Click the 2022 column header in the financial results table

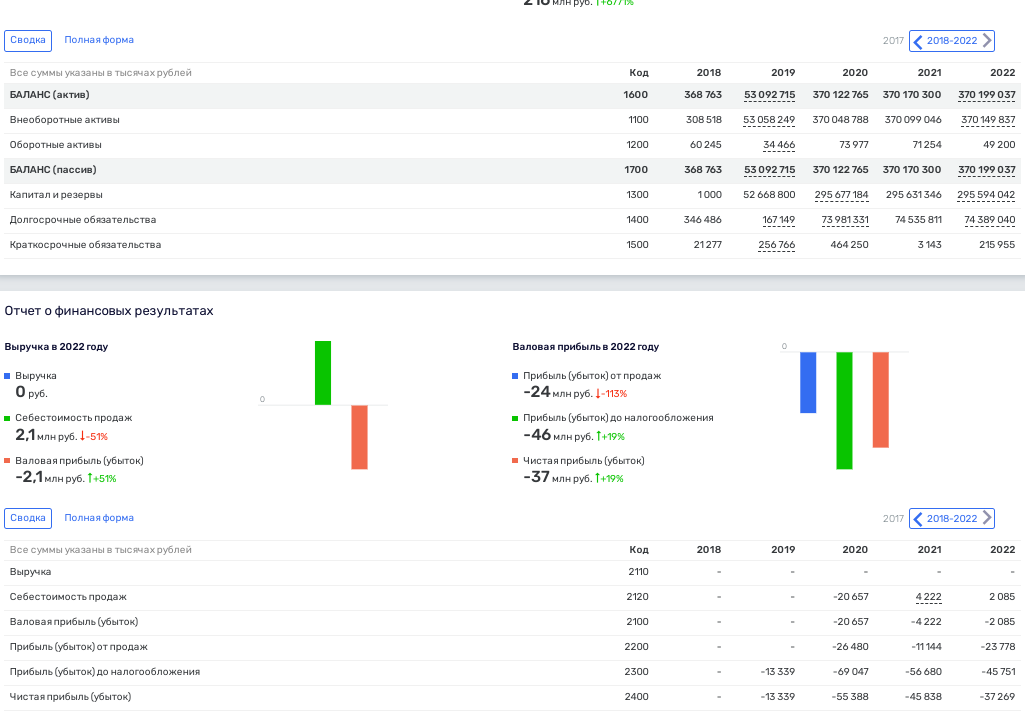(1003, 550)
